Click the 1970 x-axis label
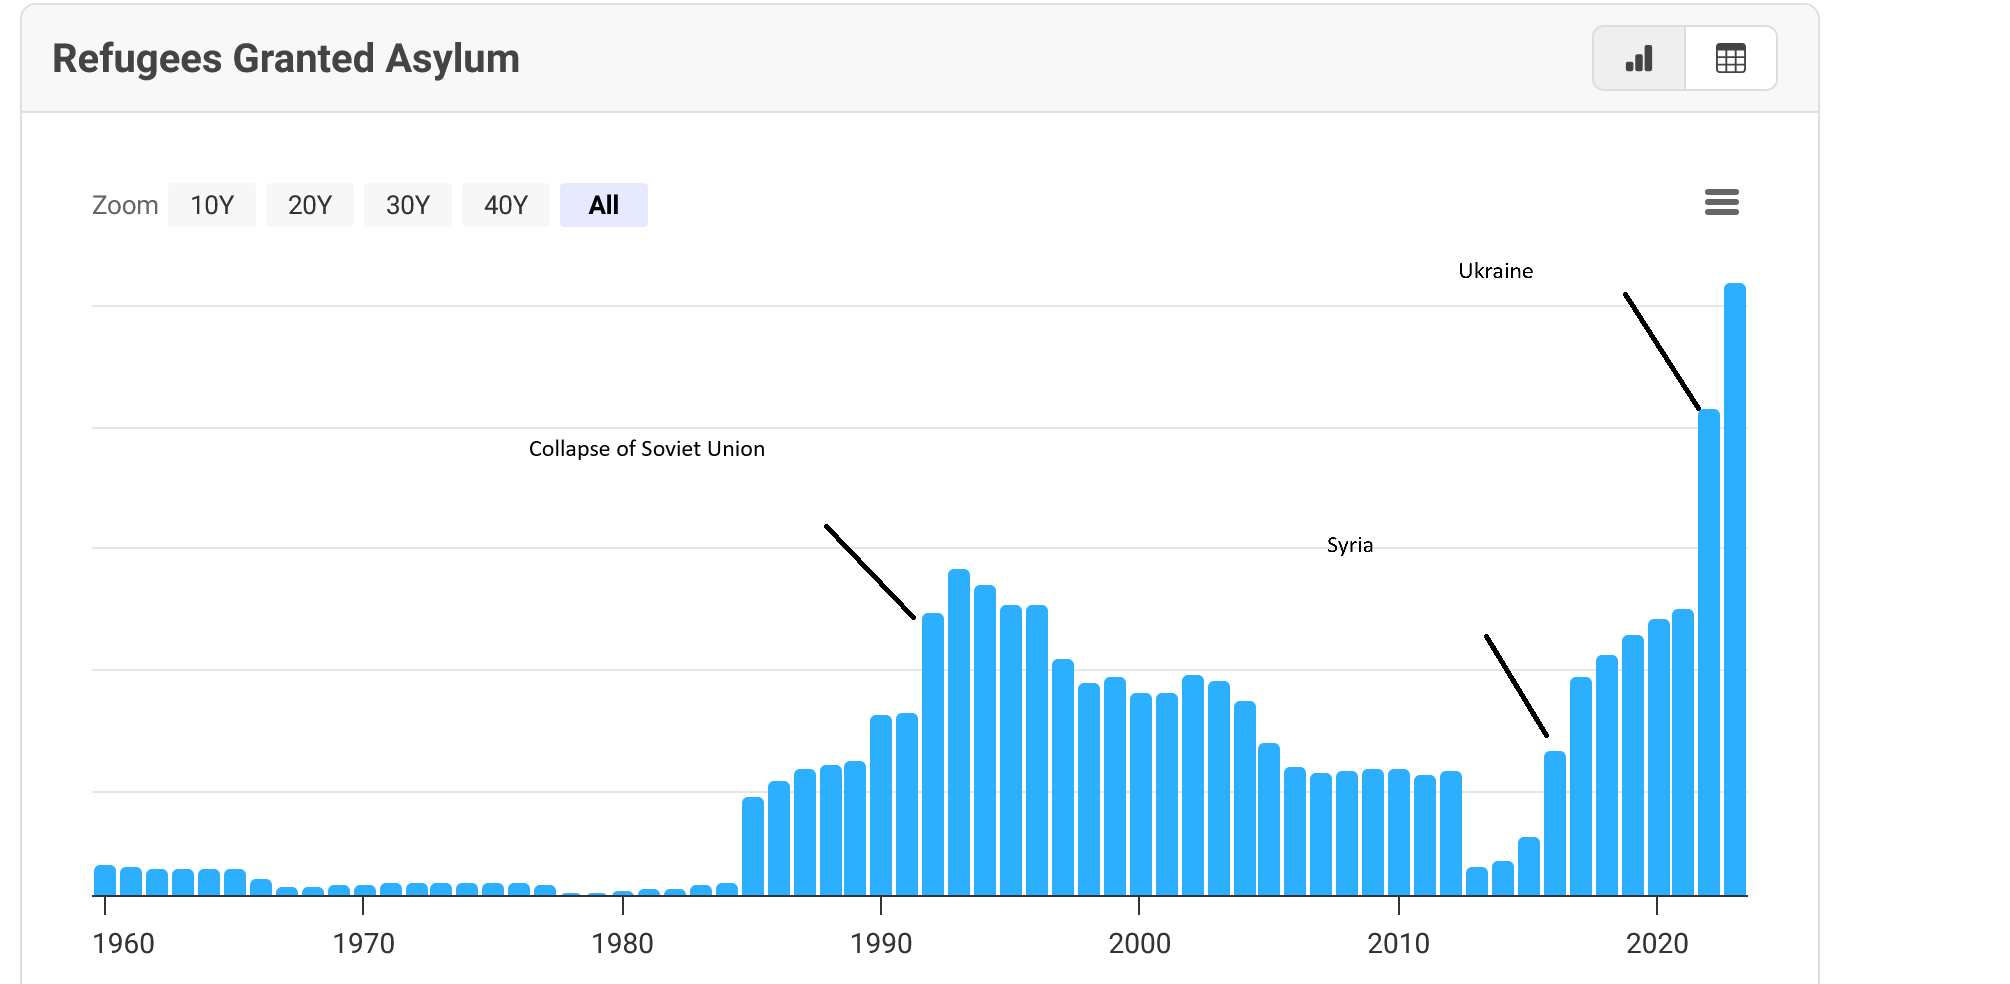The image size is (2010, 984). [363, 943]
